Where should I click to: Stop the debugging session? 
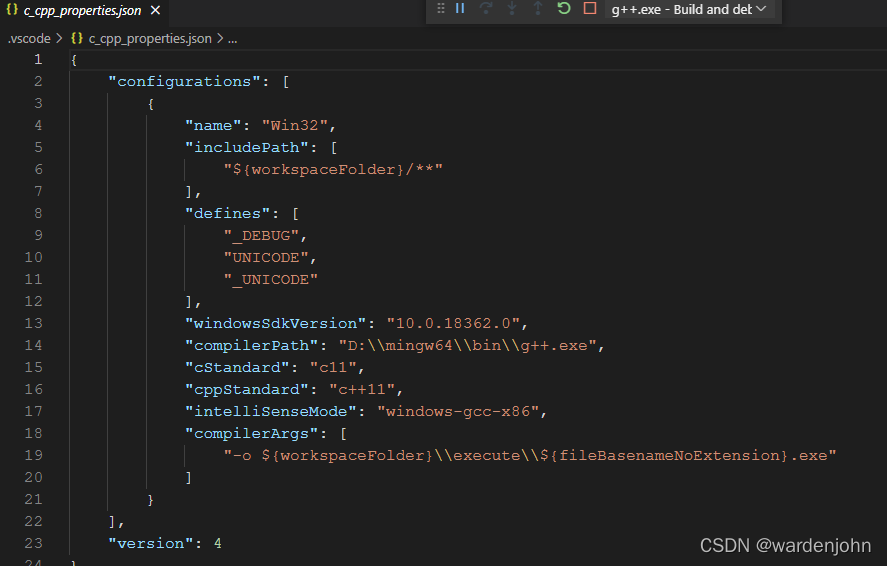pyautogui.click(x=590, y=8)
